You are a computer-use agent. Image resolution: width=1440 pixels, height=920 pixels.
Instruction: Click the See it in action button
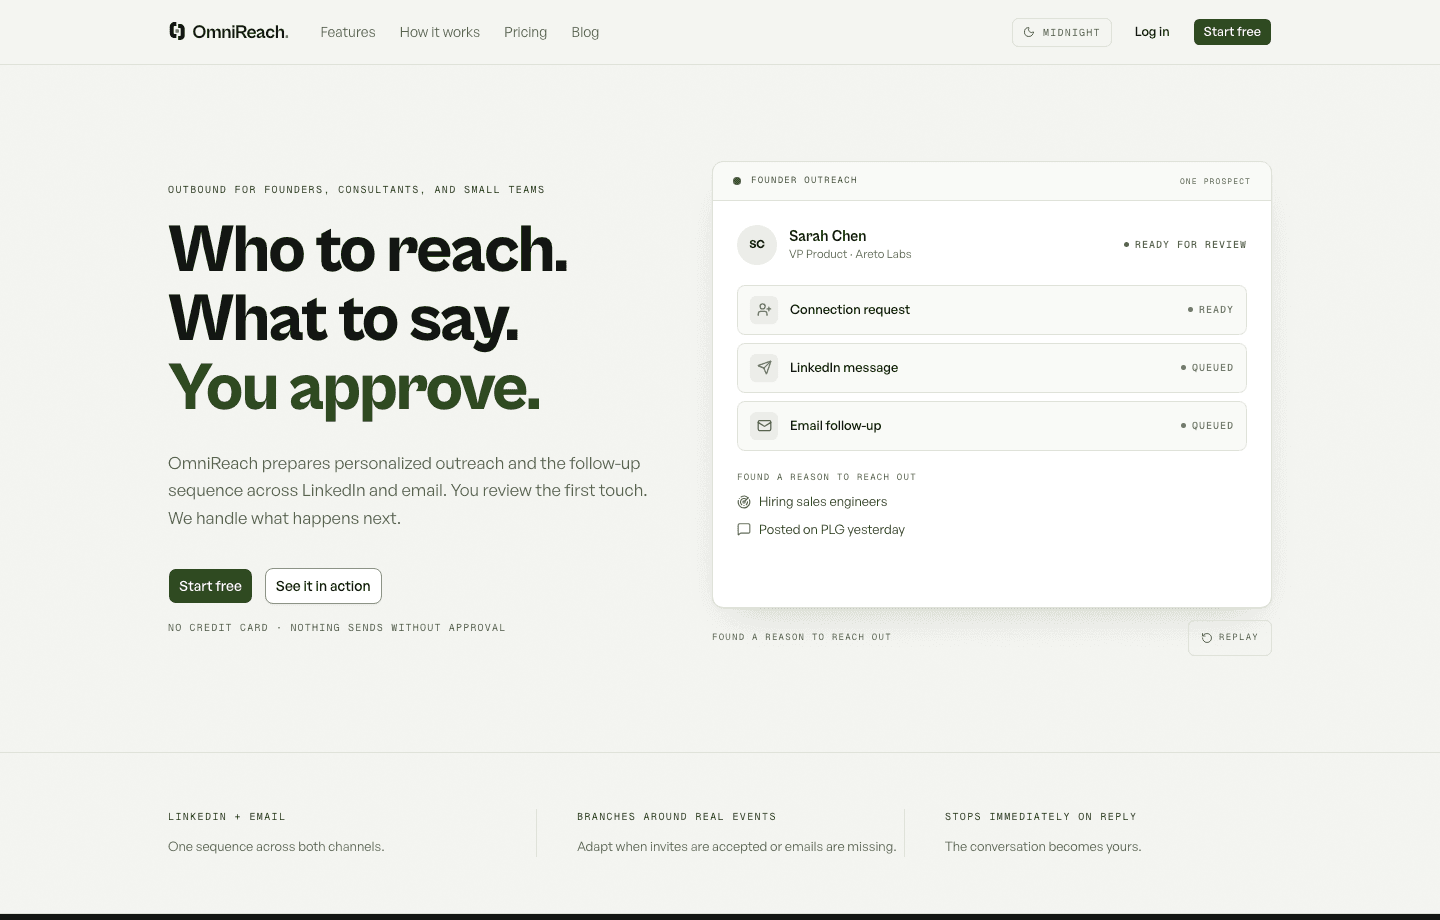pyautogui.click(x=323, y=586)
